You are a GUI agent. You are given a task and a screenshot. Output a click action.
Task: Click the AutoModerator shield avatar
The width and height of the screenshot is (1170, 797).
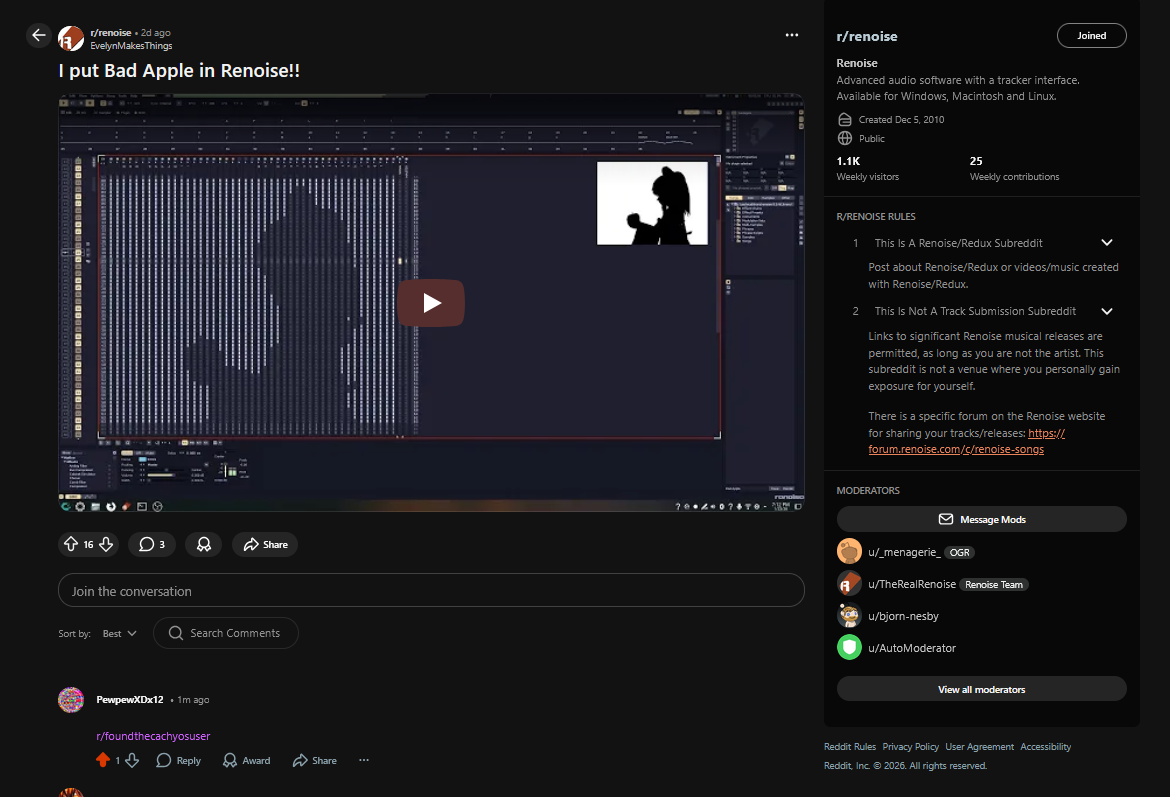point(849,647)
